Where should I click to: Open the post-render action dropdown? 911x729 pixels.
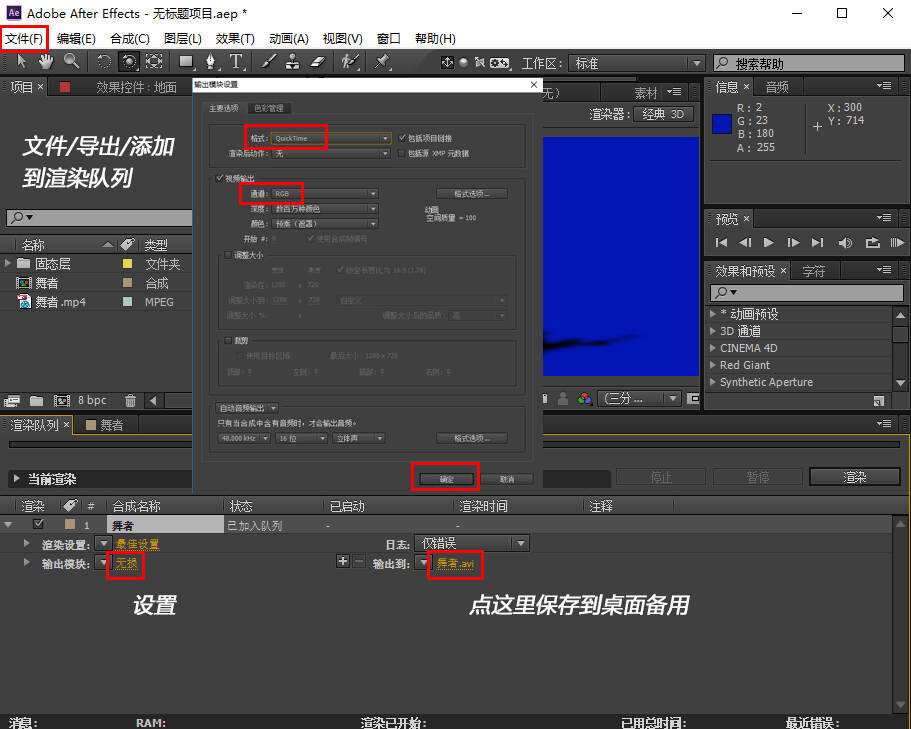coord(331,153)
